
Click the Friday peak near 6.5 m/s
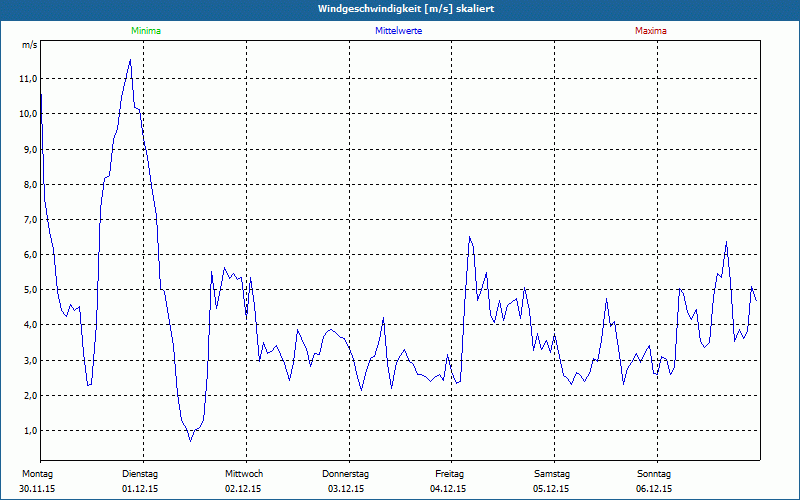tap(469, 237)
